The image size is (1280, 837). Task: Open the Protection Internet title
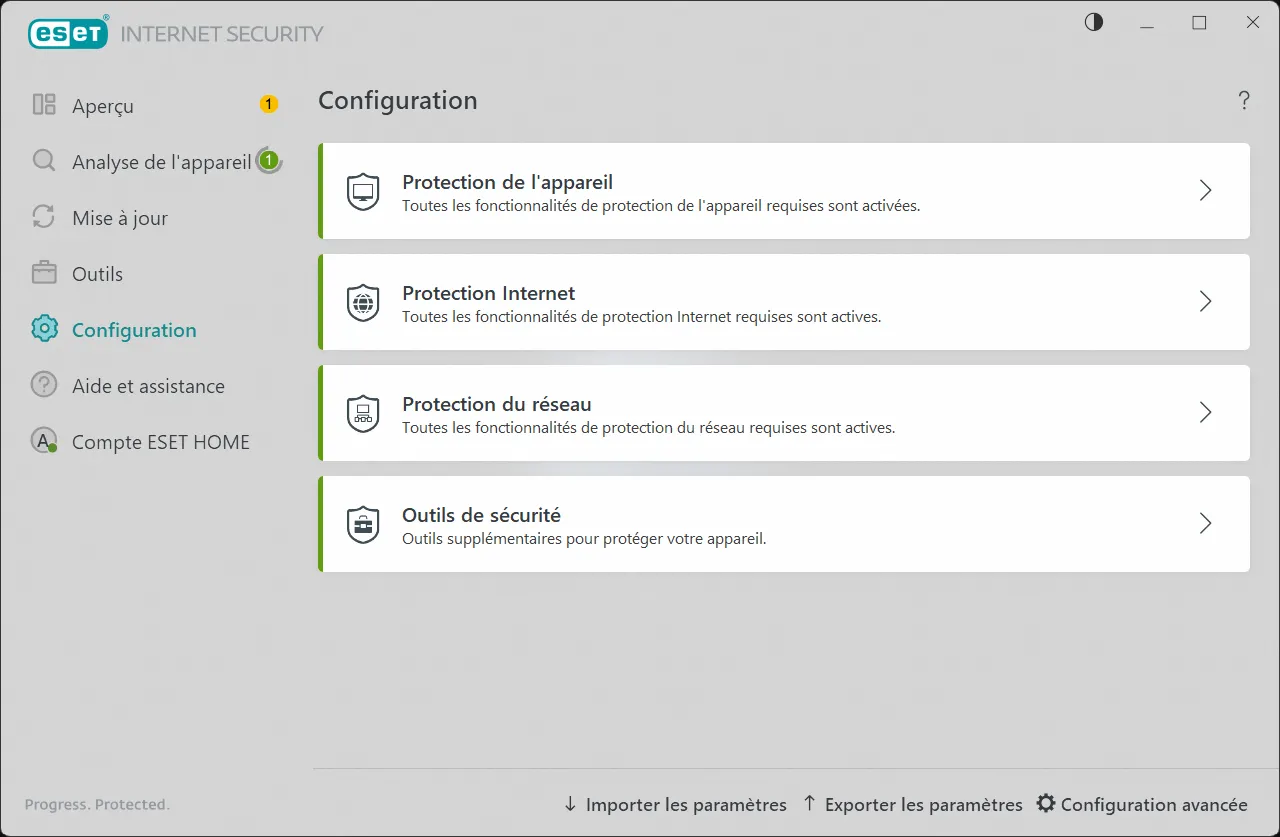[488, 293]
